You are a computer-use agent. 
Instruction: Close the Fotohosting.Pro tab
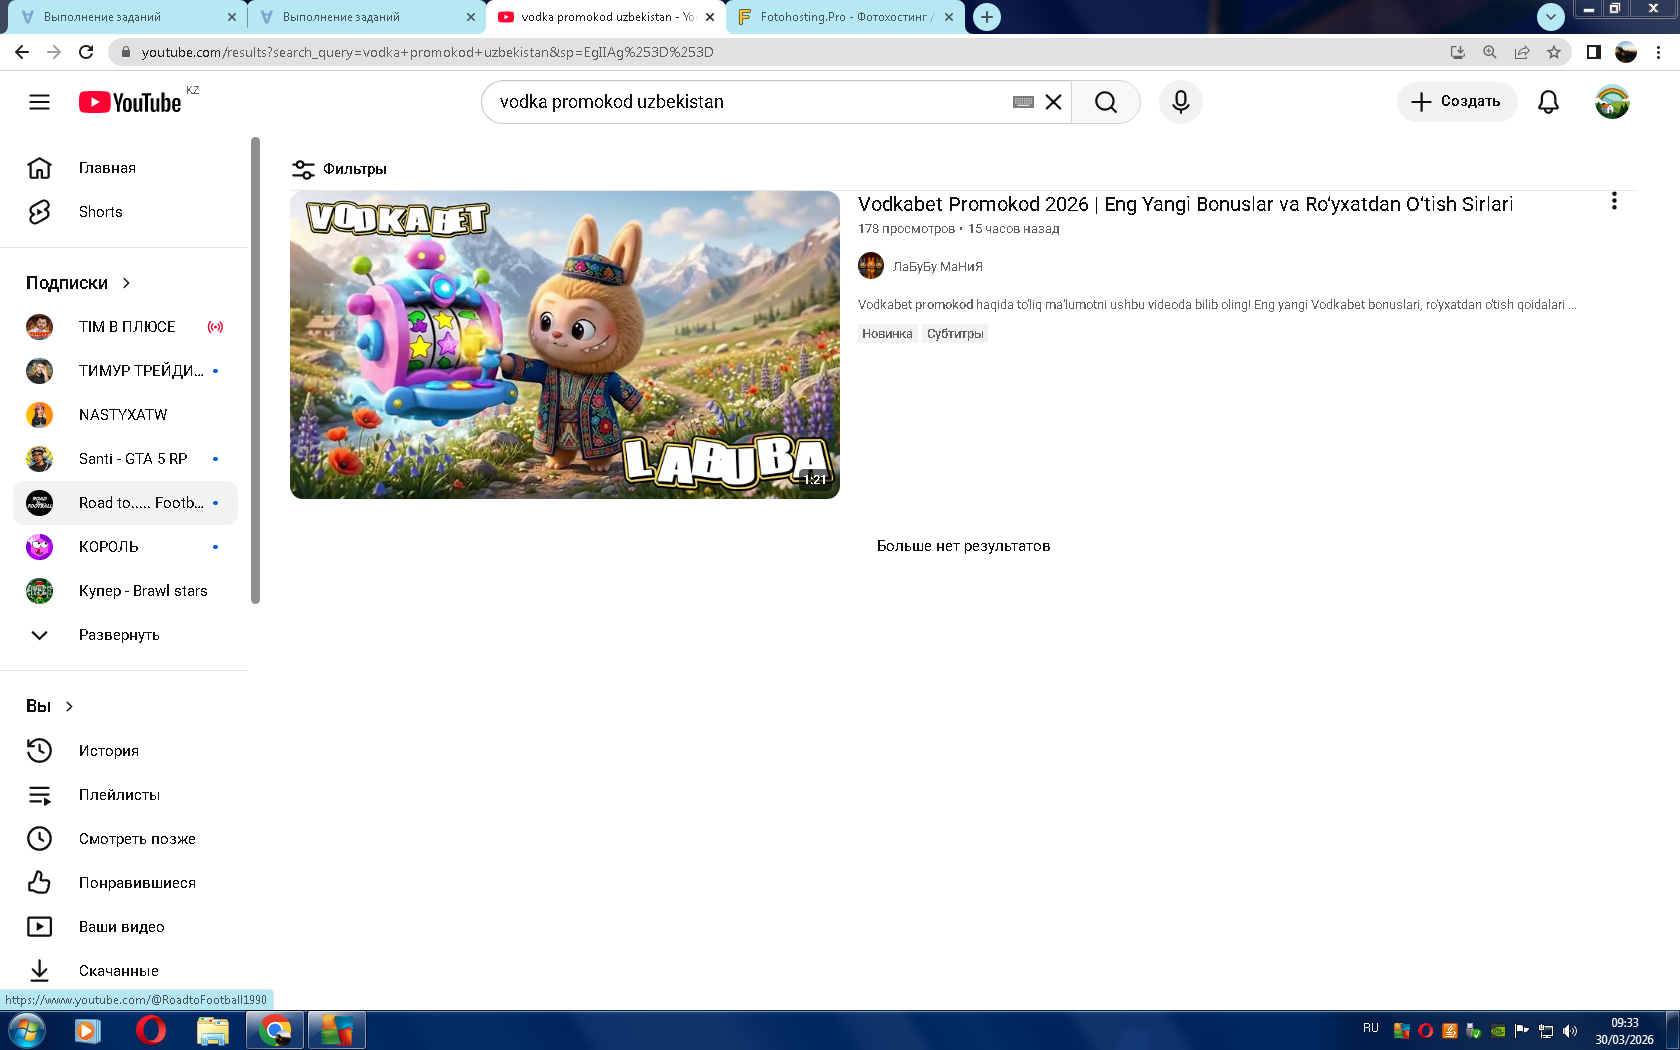(x=949, y=17)
